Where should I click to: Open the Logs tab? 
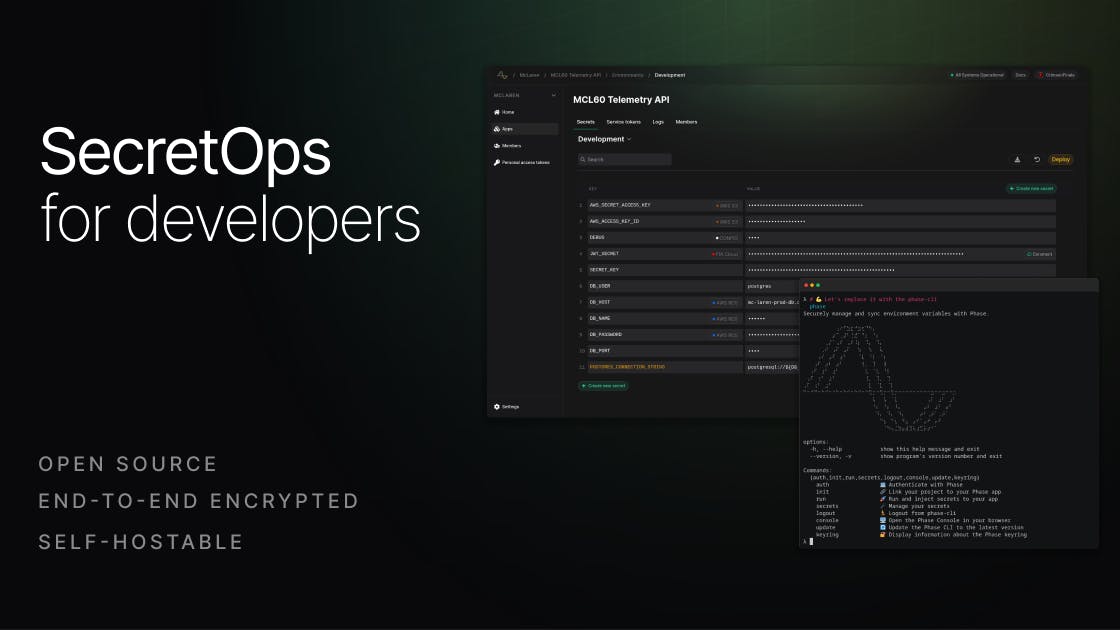point(658,122)
